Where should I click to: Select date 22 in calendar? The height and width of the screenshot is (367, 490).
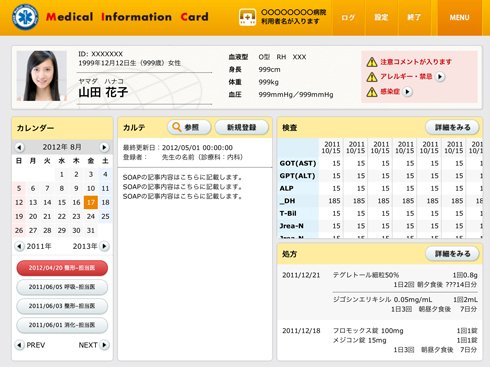click(x=62, y=216)
